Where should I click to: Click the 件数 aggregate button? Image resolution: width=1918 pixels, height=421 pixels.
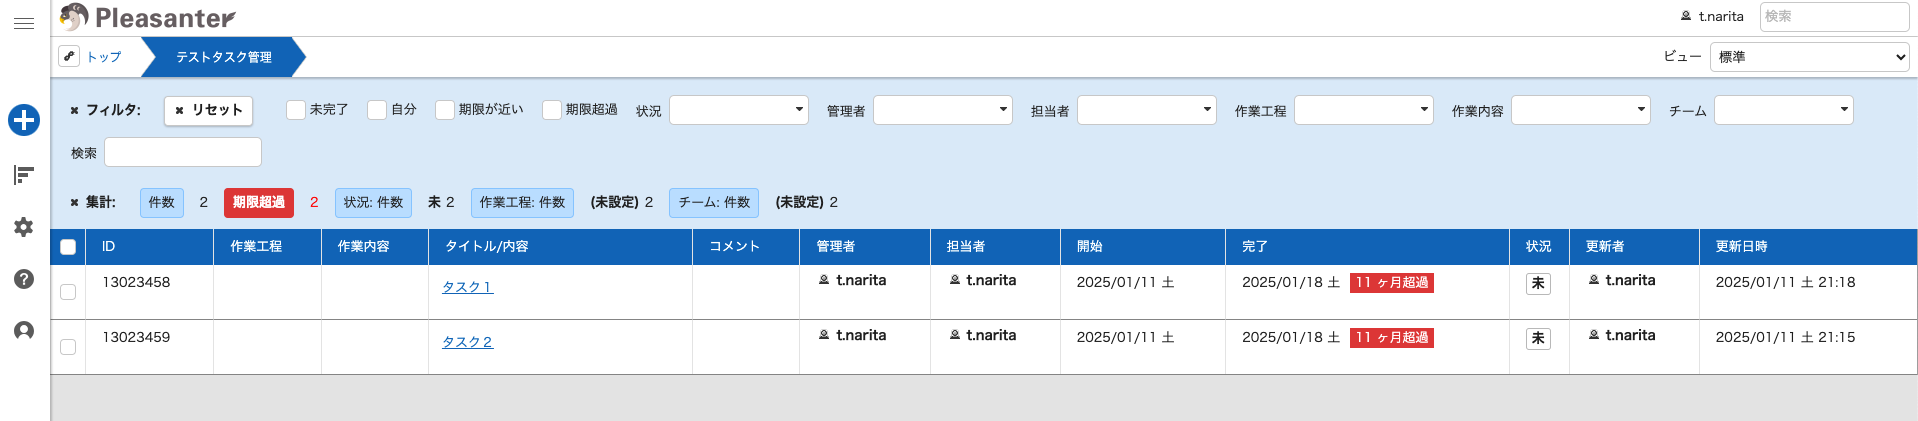click(x=162, y=202)
